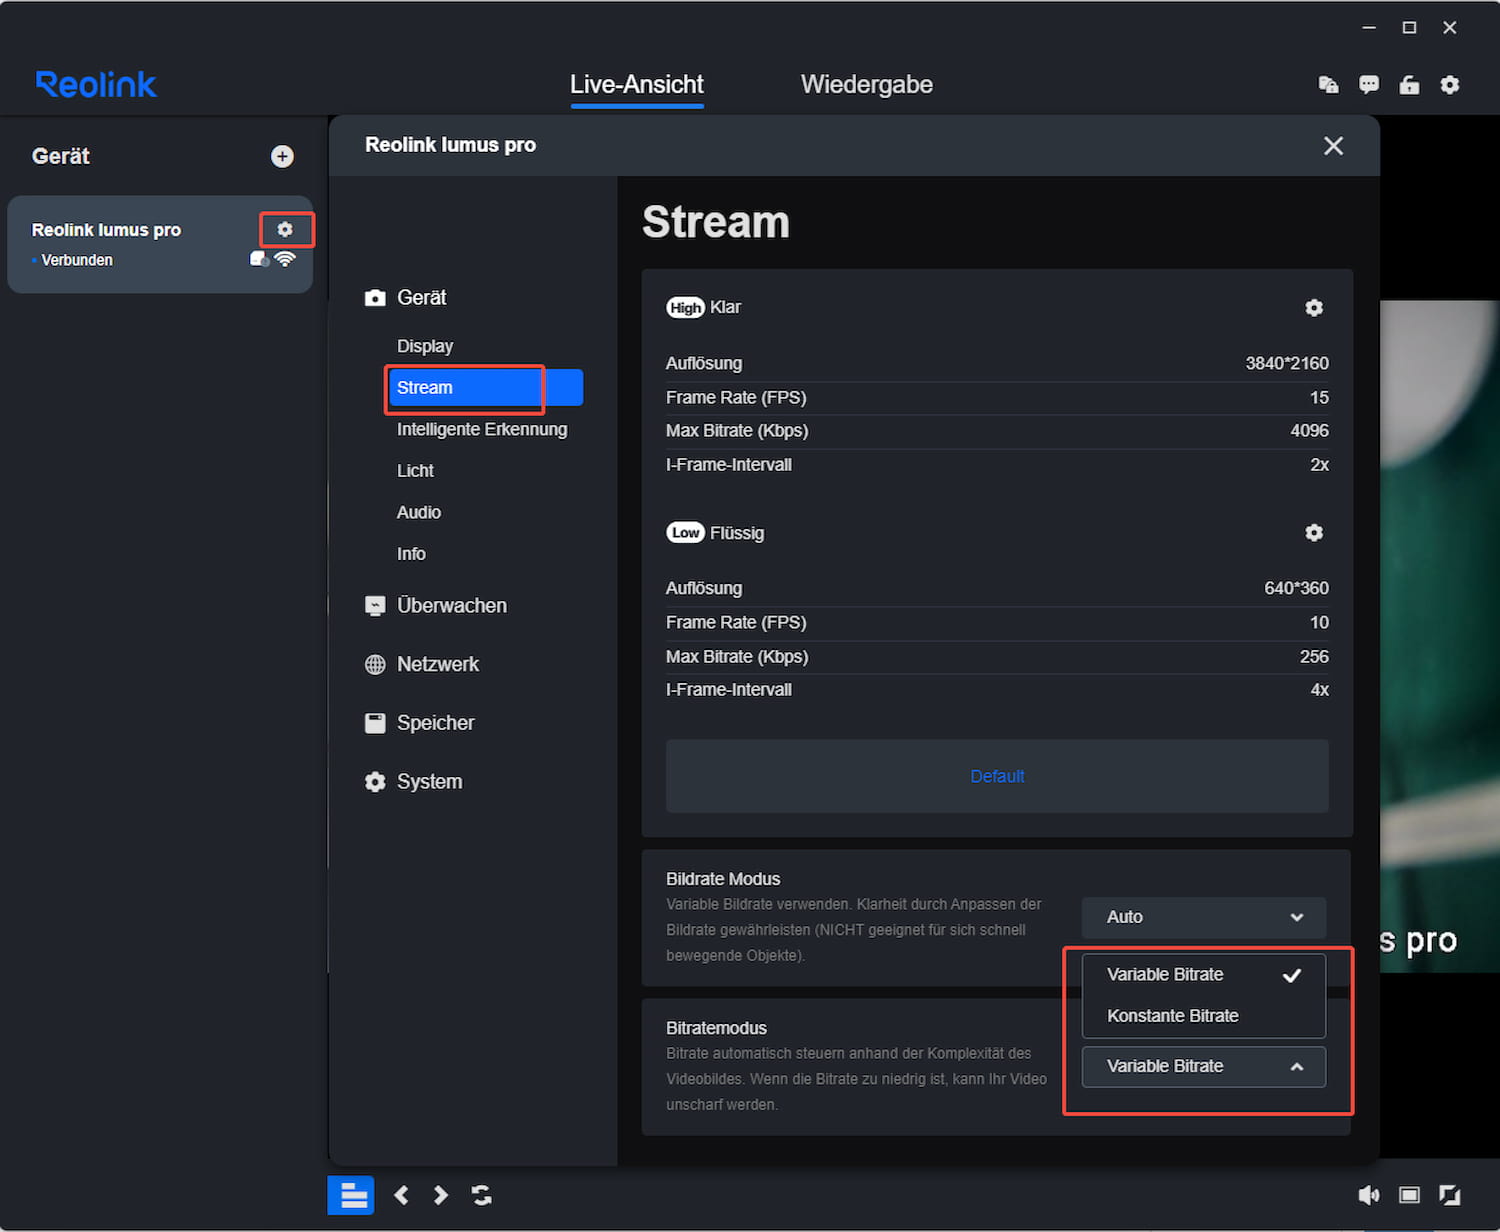This screenshot has height=1232, width=1500.
Task: Add a new device with the plus icon
Action: (x=282, y=156)
